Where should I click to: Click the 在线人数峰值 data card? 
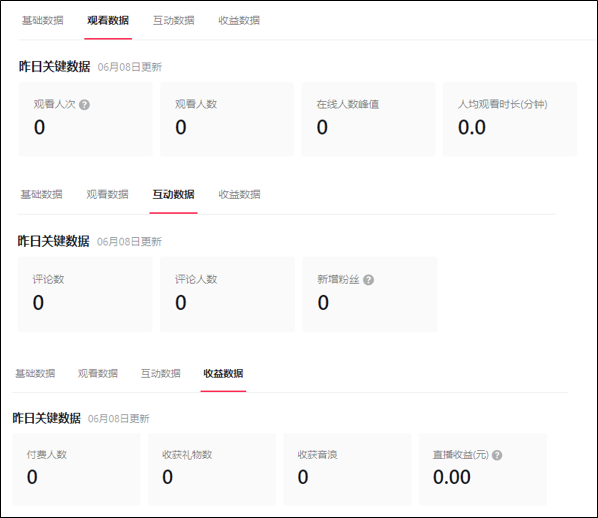(x=368, y=119)
